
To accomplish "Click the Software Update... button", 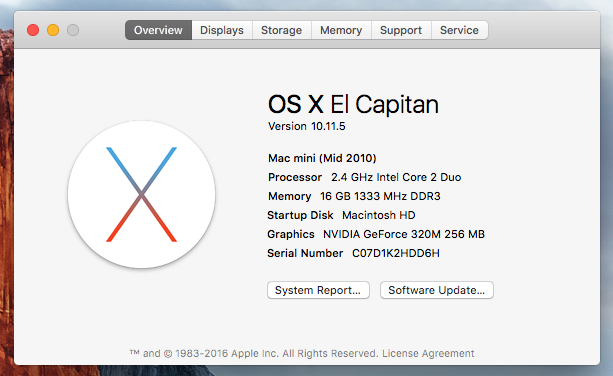I will click(437, 290).
